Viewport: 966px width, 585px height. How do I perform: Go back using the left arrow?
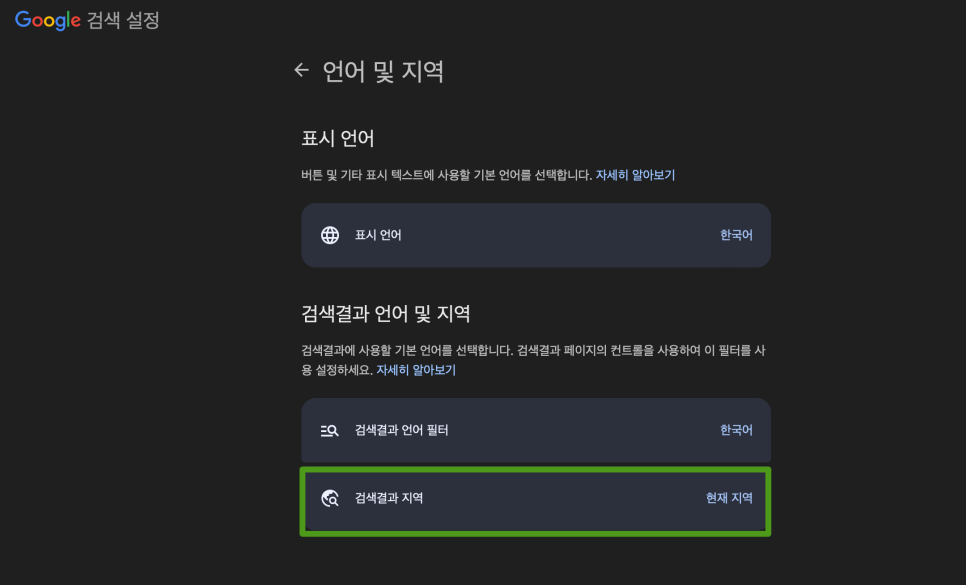tap(301, 70)
